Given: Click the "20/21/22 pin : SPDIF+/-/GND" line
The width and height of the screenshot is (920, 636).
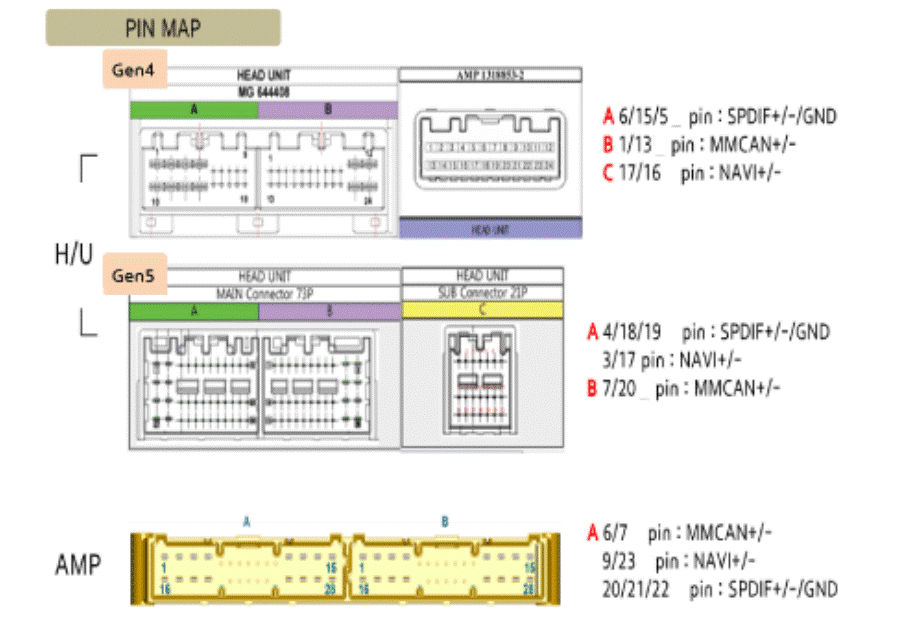Looking at the screenshot, I should pos(721,589).
